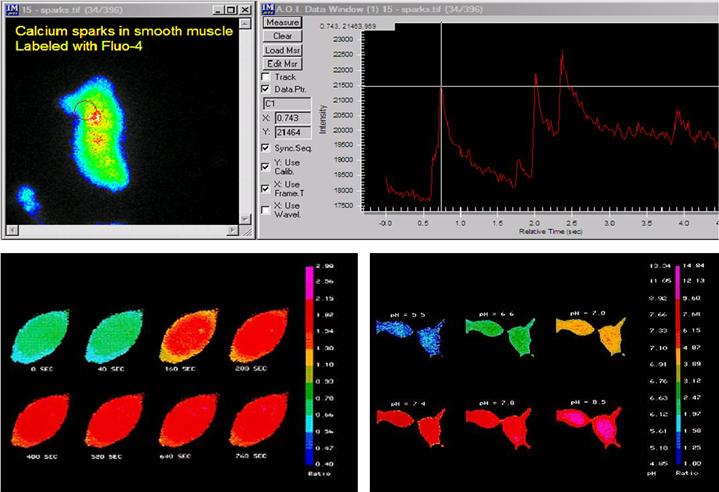Disable the Y: Use Calib. option
This screenshot has height=492, width=719.
(265, 167)
